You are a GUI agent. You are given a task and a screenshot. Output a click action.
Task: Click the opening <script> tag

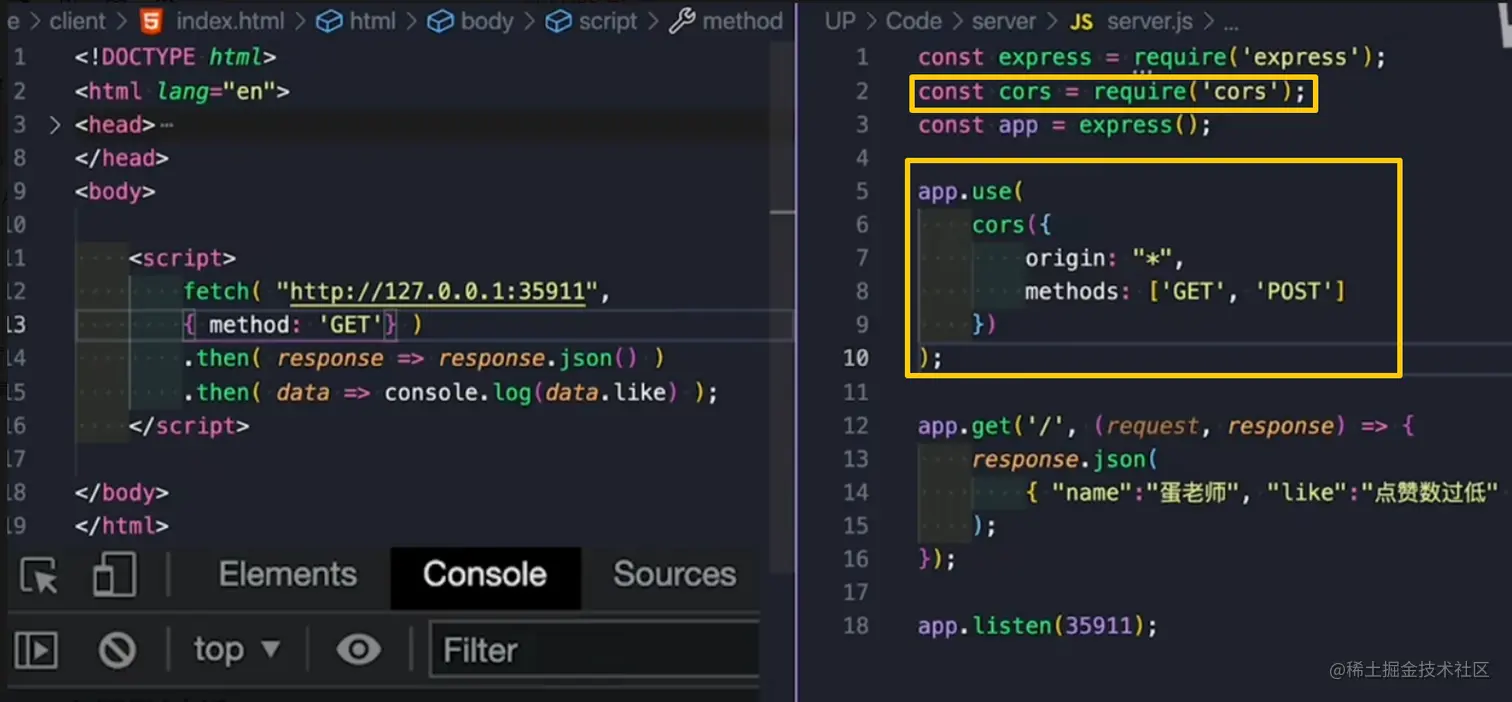[x=182, y=259]
